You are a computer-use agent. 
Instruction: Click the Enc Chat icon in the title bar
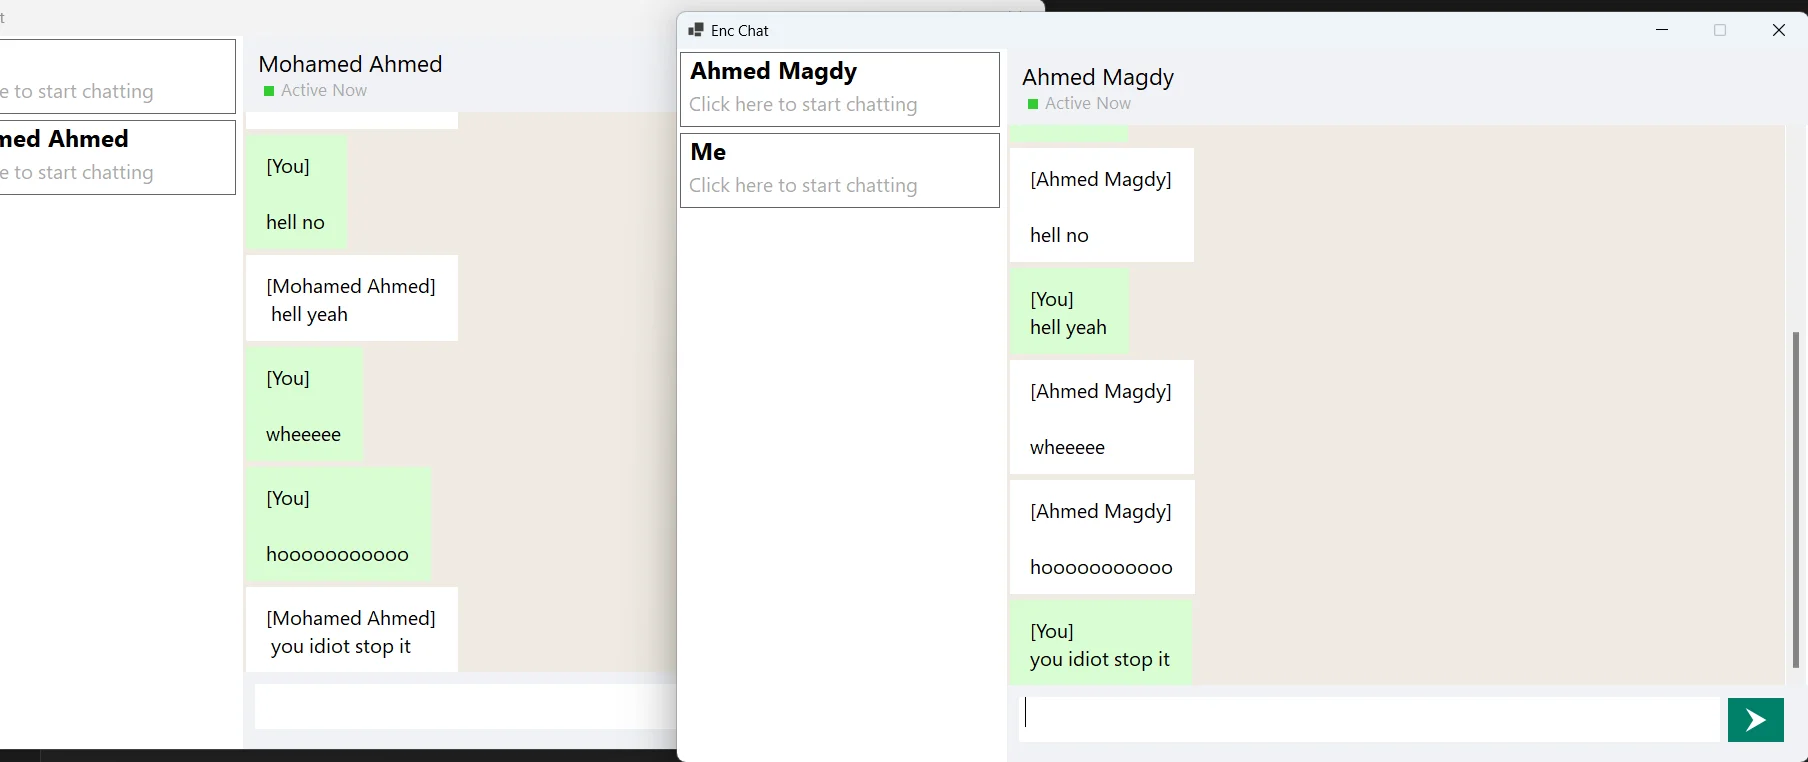[695, 30]
